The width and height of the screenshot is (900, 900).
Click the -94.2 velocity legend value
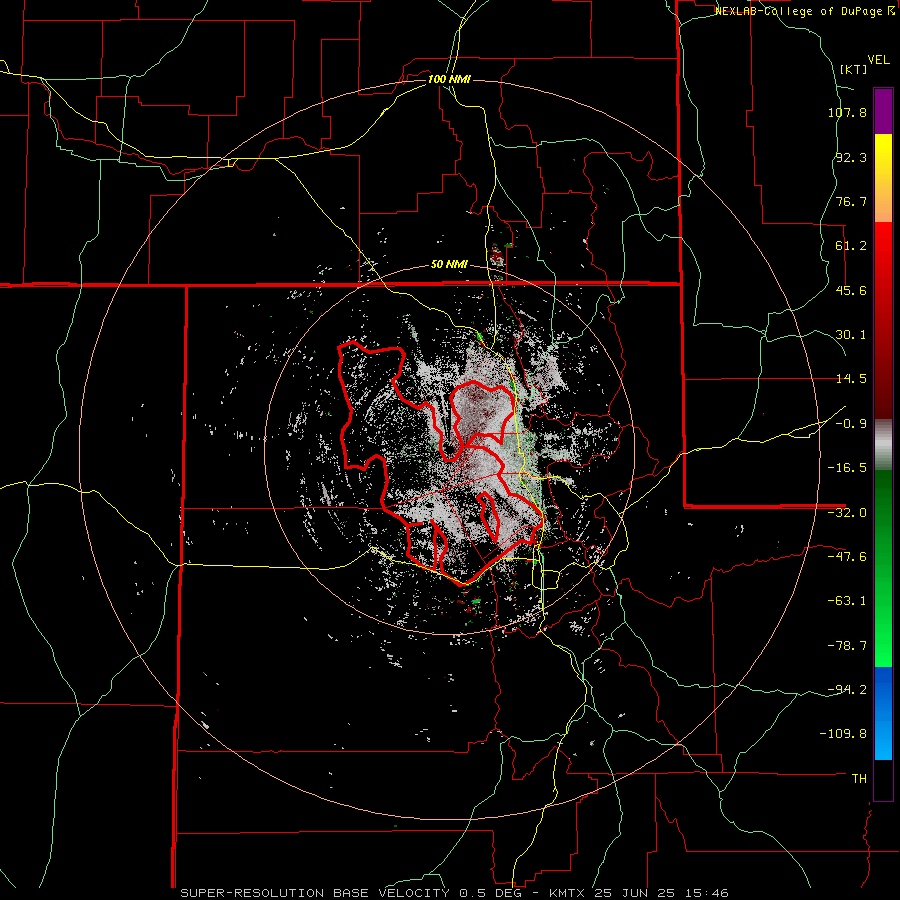[x=847, y=690]
